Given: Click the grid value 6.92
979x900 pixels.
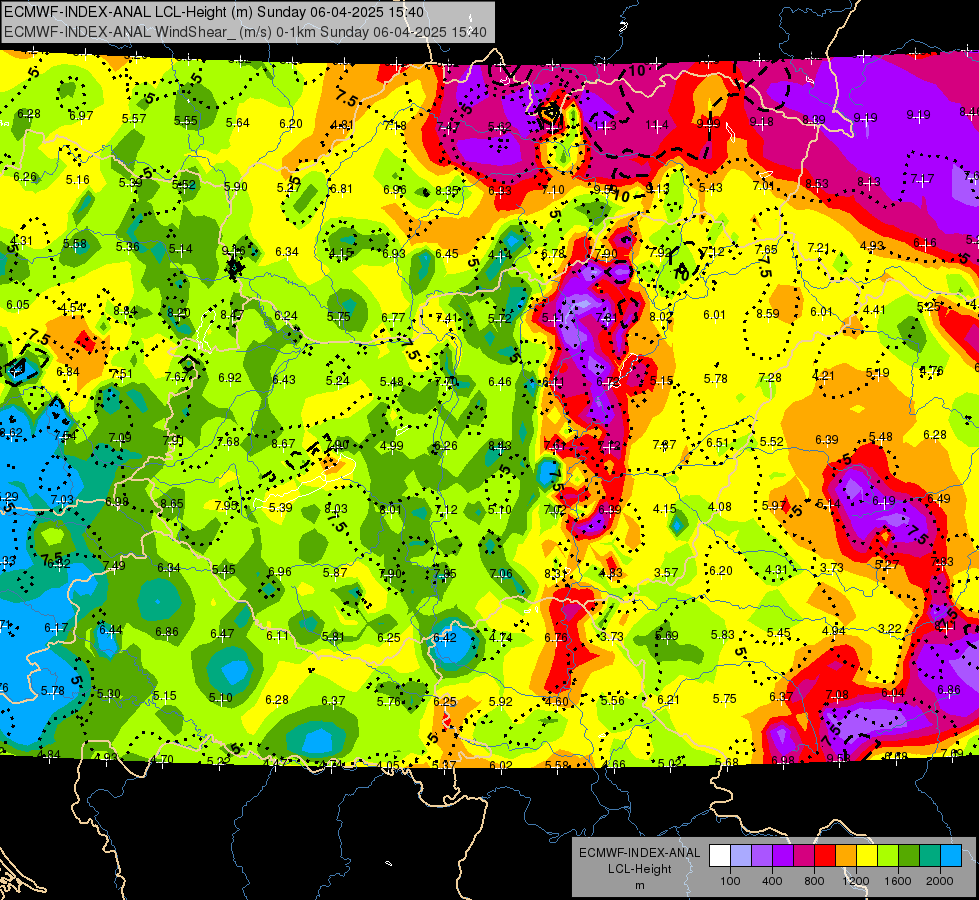Looking at the screenshot, I should (230, 377).
